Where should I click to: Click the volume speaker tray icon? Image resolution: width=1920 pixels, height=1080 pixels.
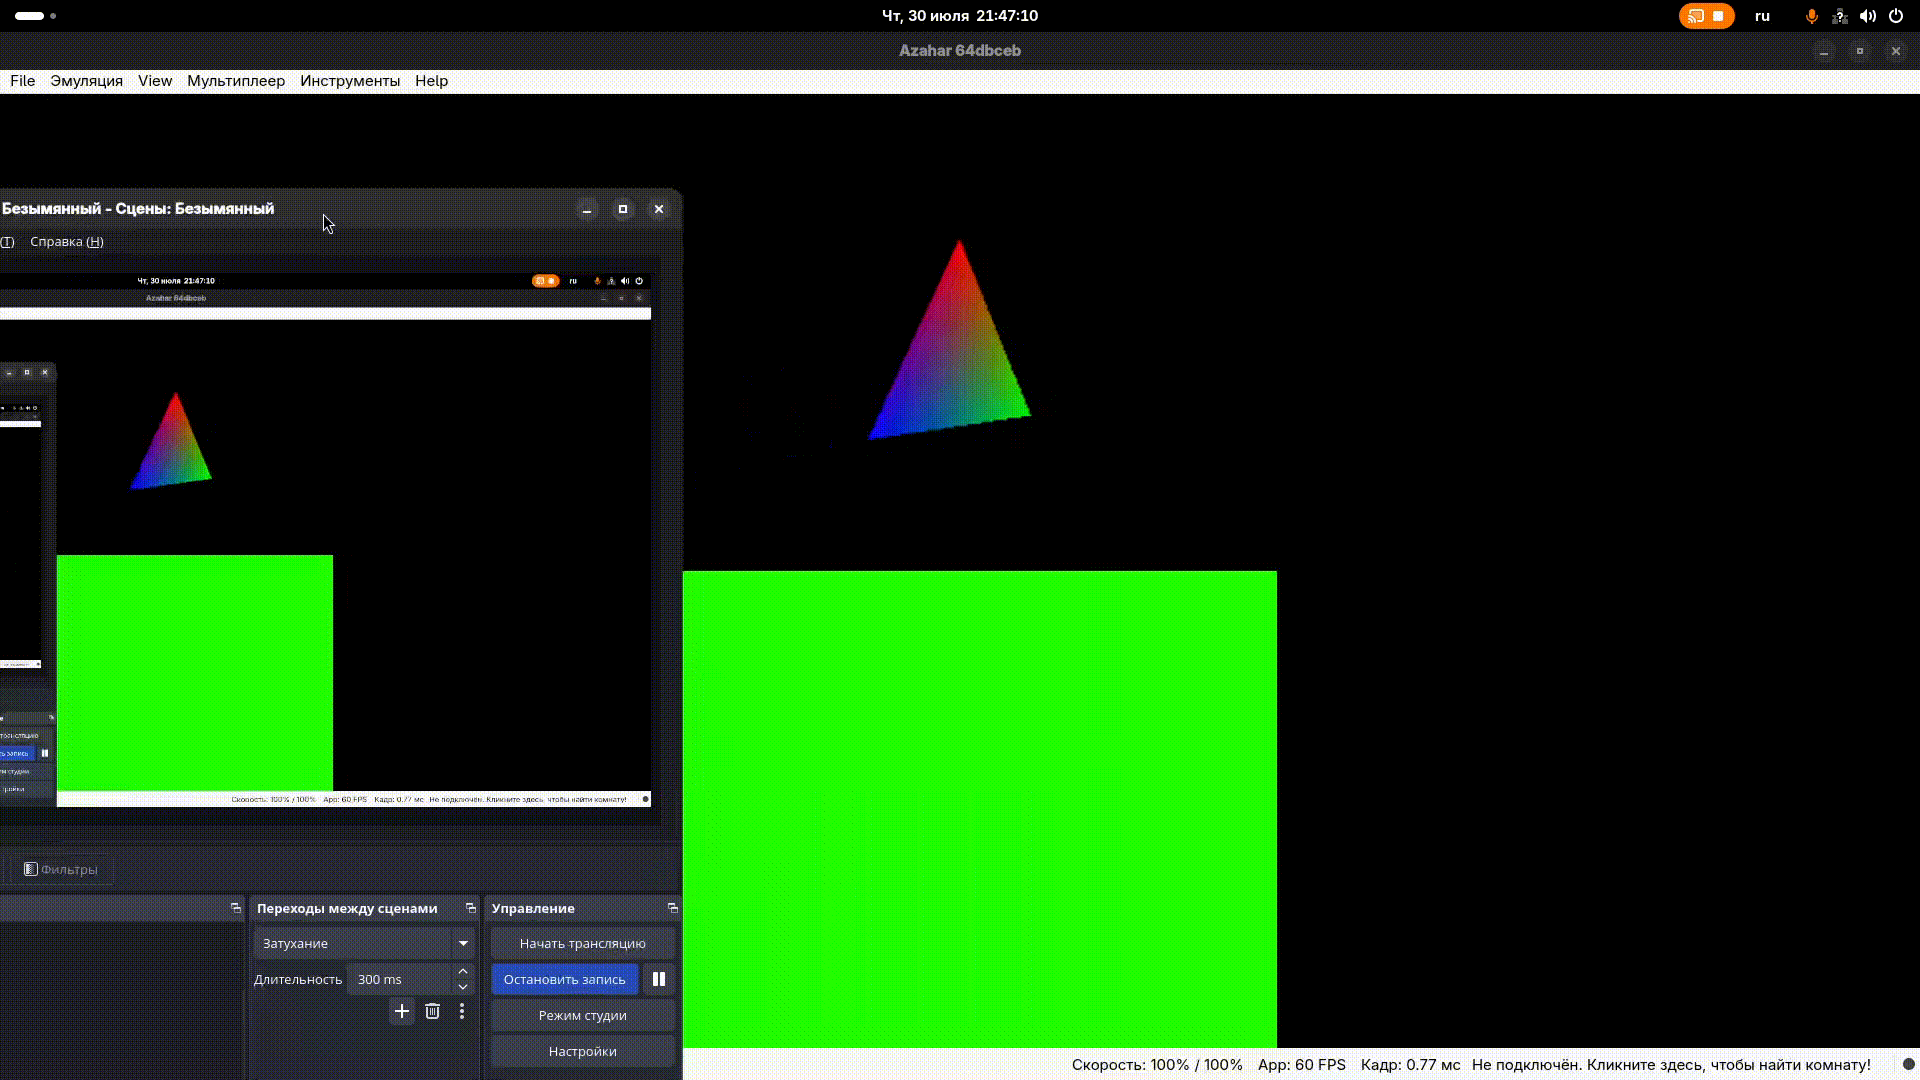(x=1868, y=16)
